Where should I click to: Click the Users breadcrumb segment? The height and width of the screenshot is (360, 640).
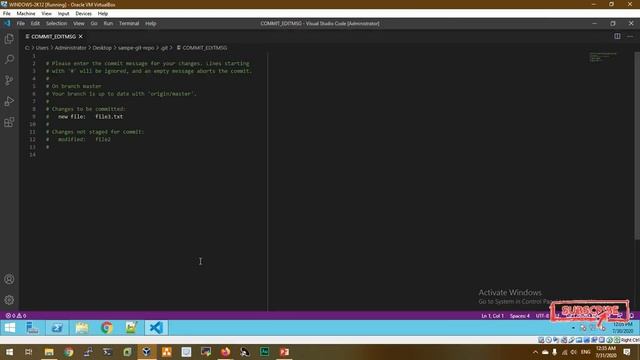coord(42,48)
